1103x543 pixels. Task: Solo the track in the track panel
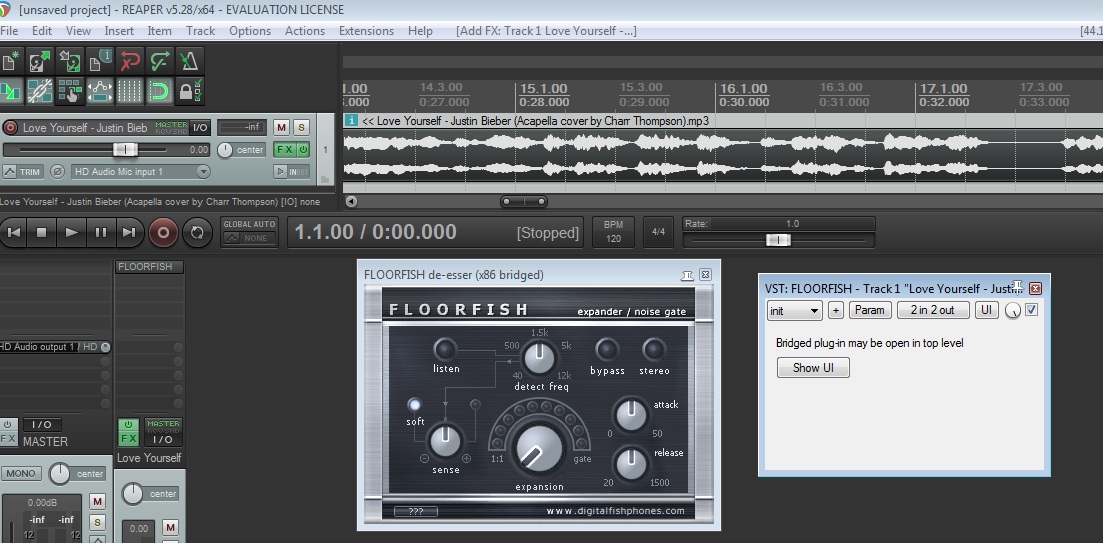tap(301, 127)
